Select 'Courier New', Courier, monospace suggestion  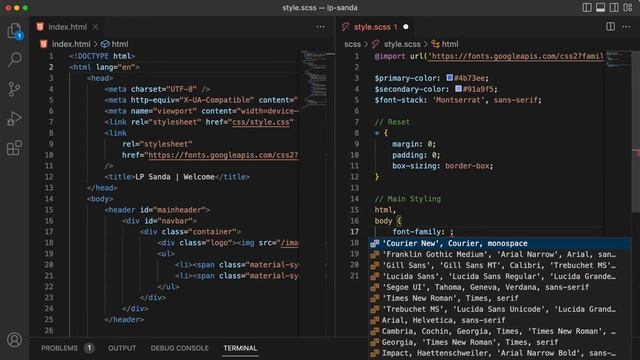coord(500,243)
